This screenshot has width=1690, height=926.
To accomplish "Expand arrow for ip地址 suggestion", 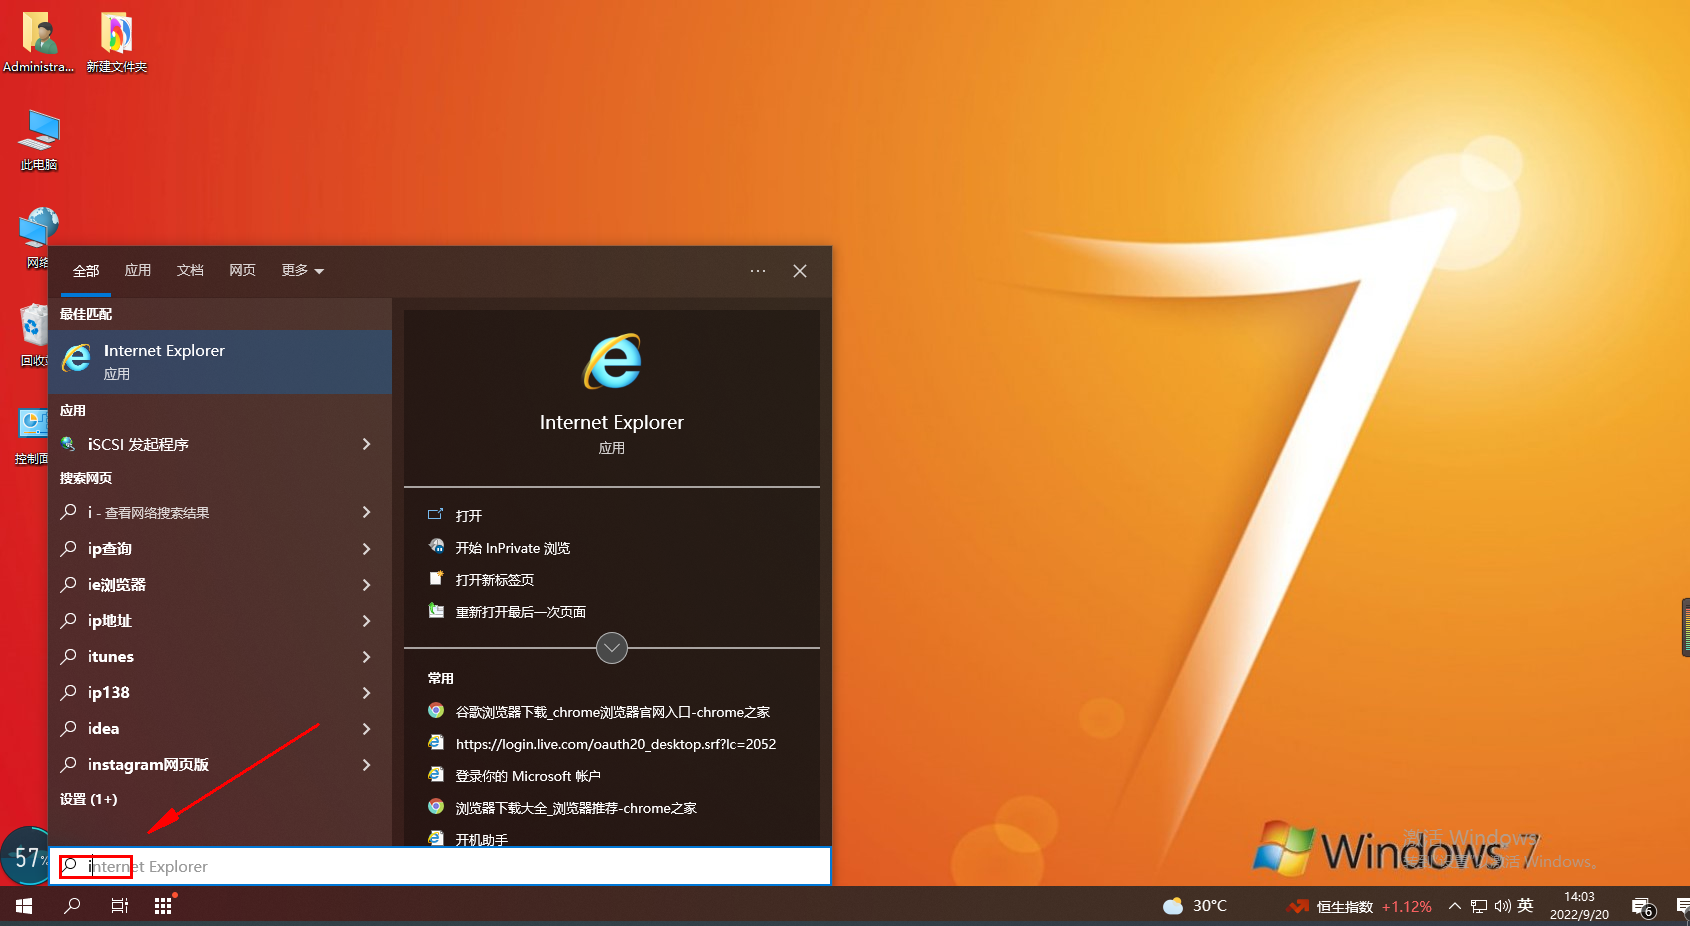I will click(x=366, y=621).
